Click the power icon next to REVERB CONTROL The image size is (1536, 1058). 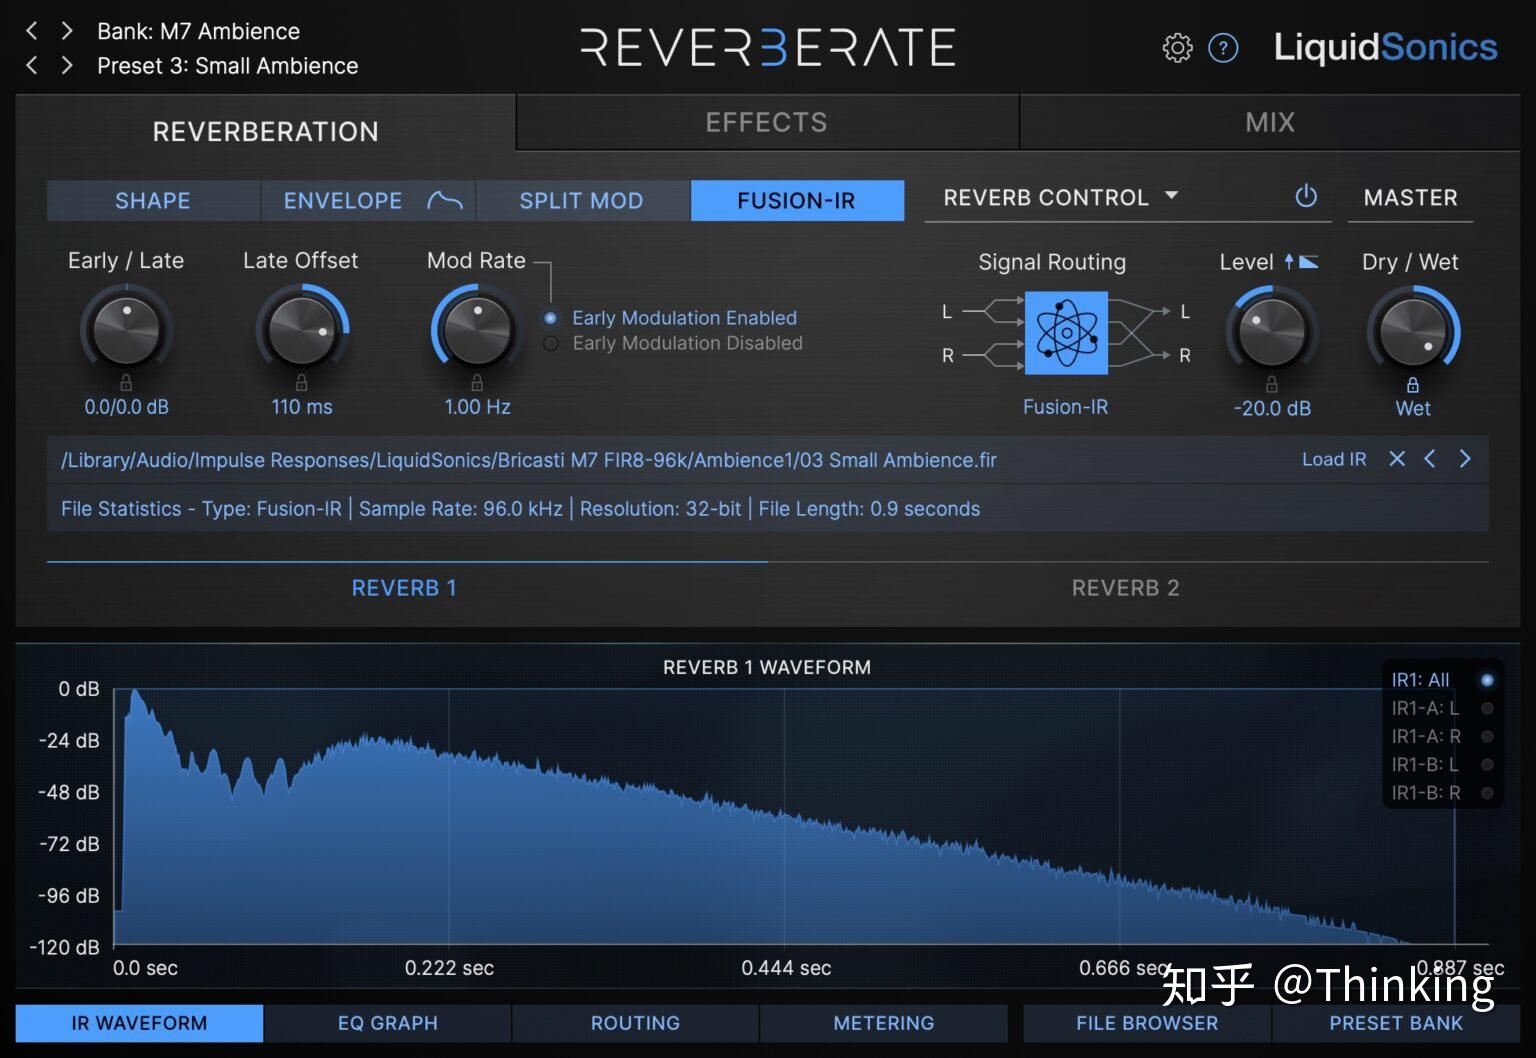(x=1306, y=197)
